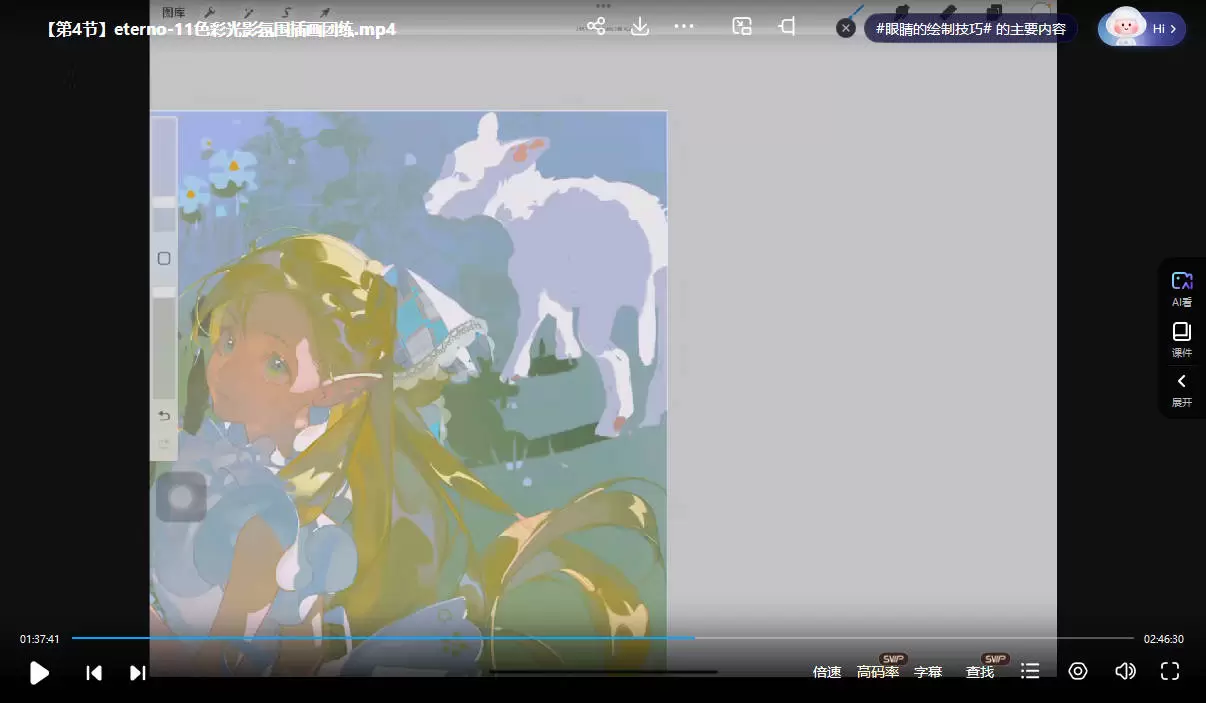
Task: Enter fullscreen mode
Action: (x=1170, y=671)
